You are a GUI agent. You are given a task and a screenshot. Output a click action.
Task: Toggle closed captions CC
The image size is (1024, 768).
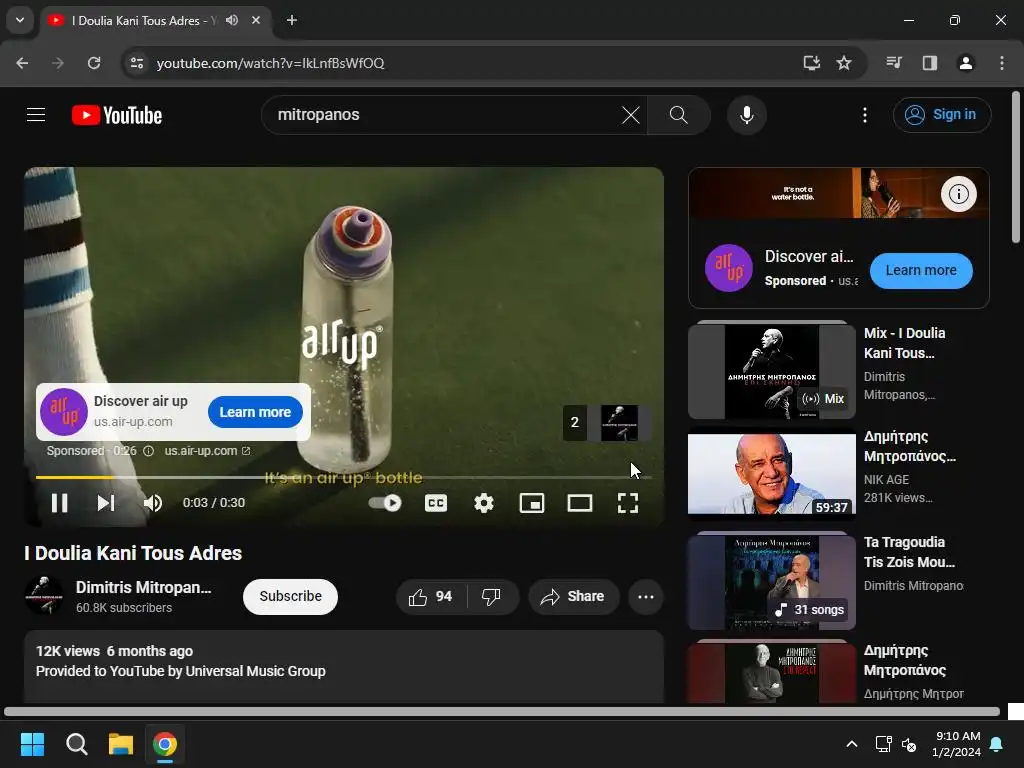[x=436, y=503]
